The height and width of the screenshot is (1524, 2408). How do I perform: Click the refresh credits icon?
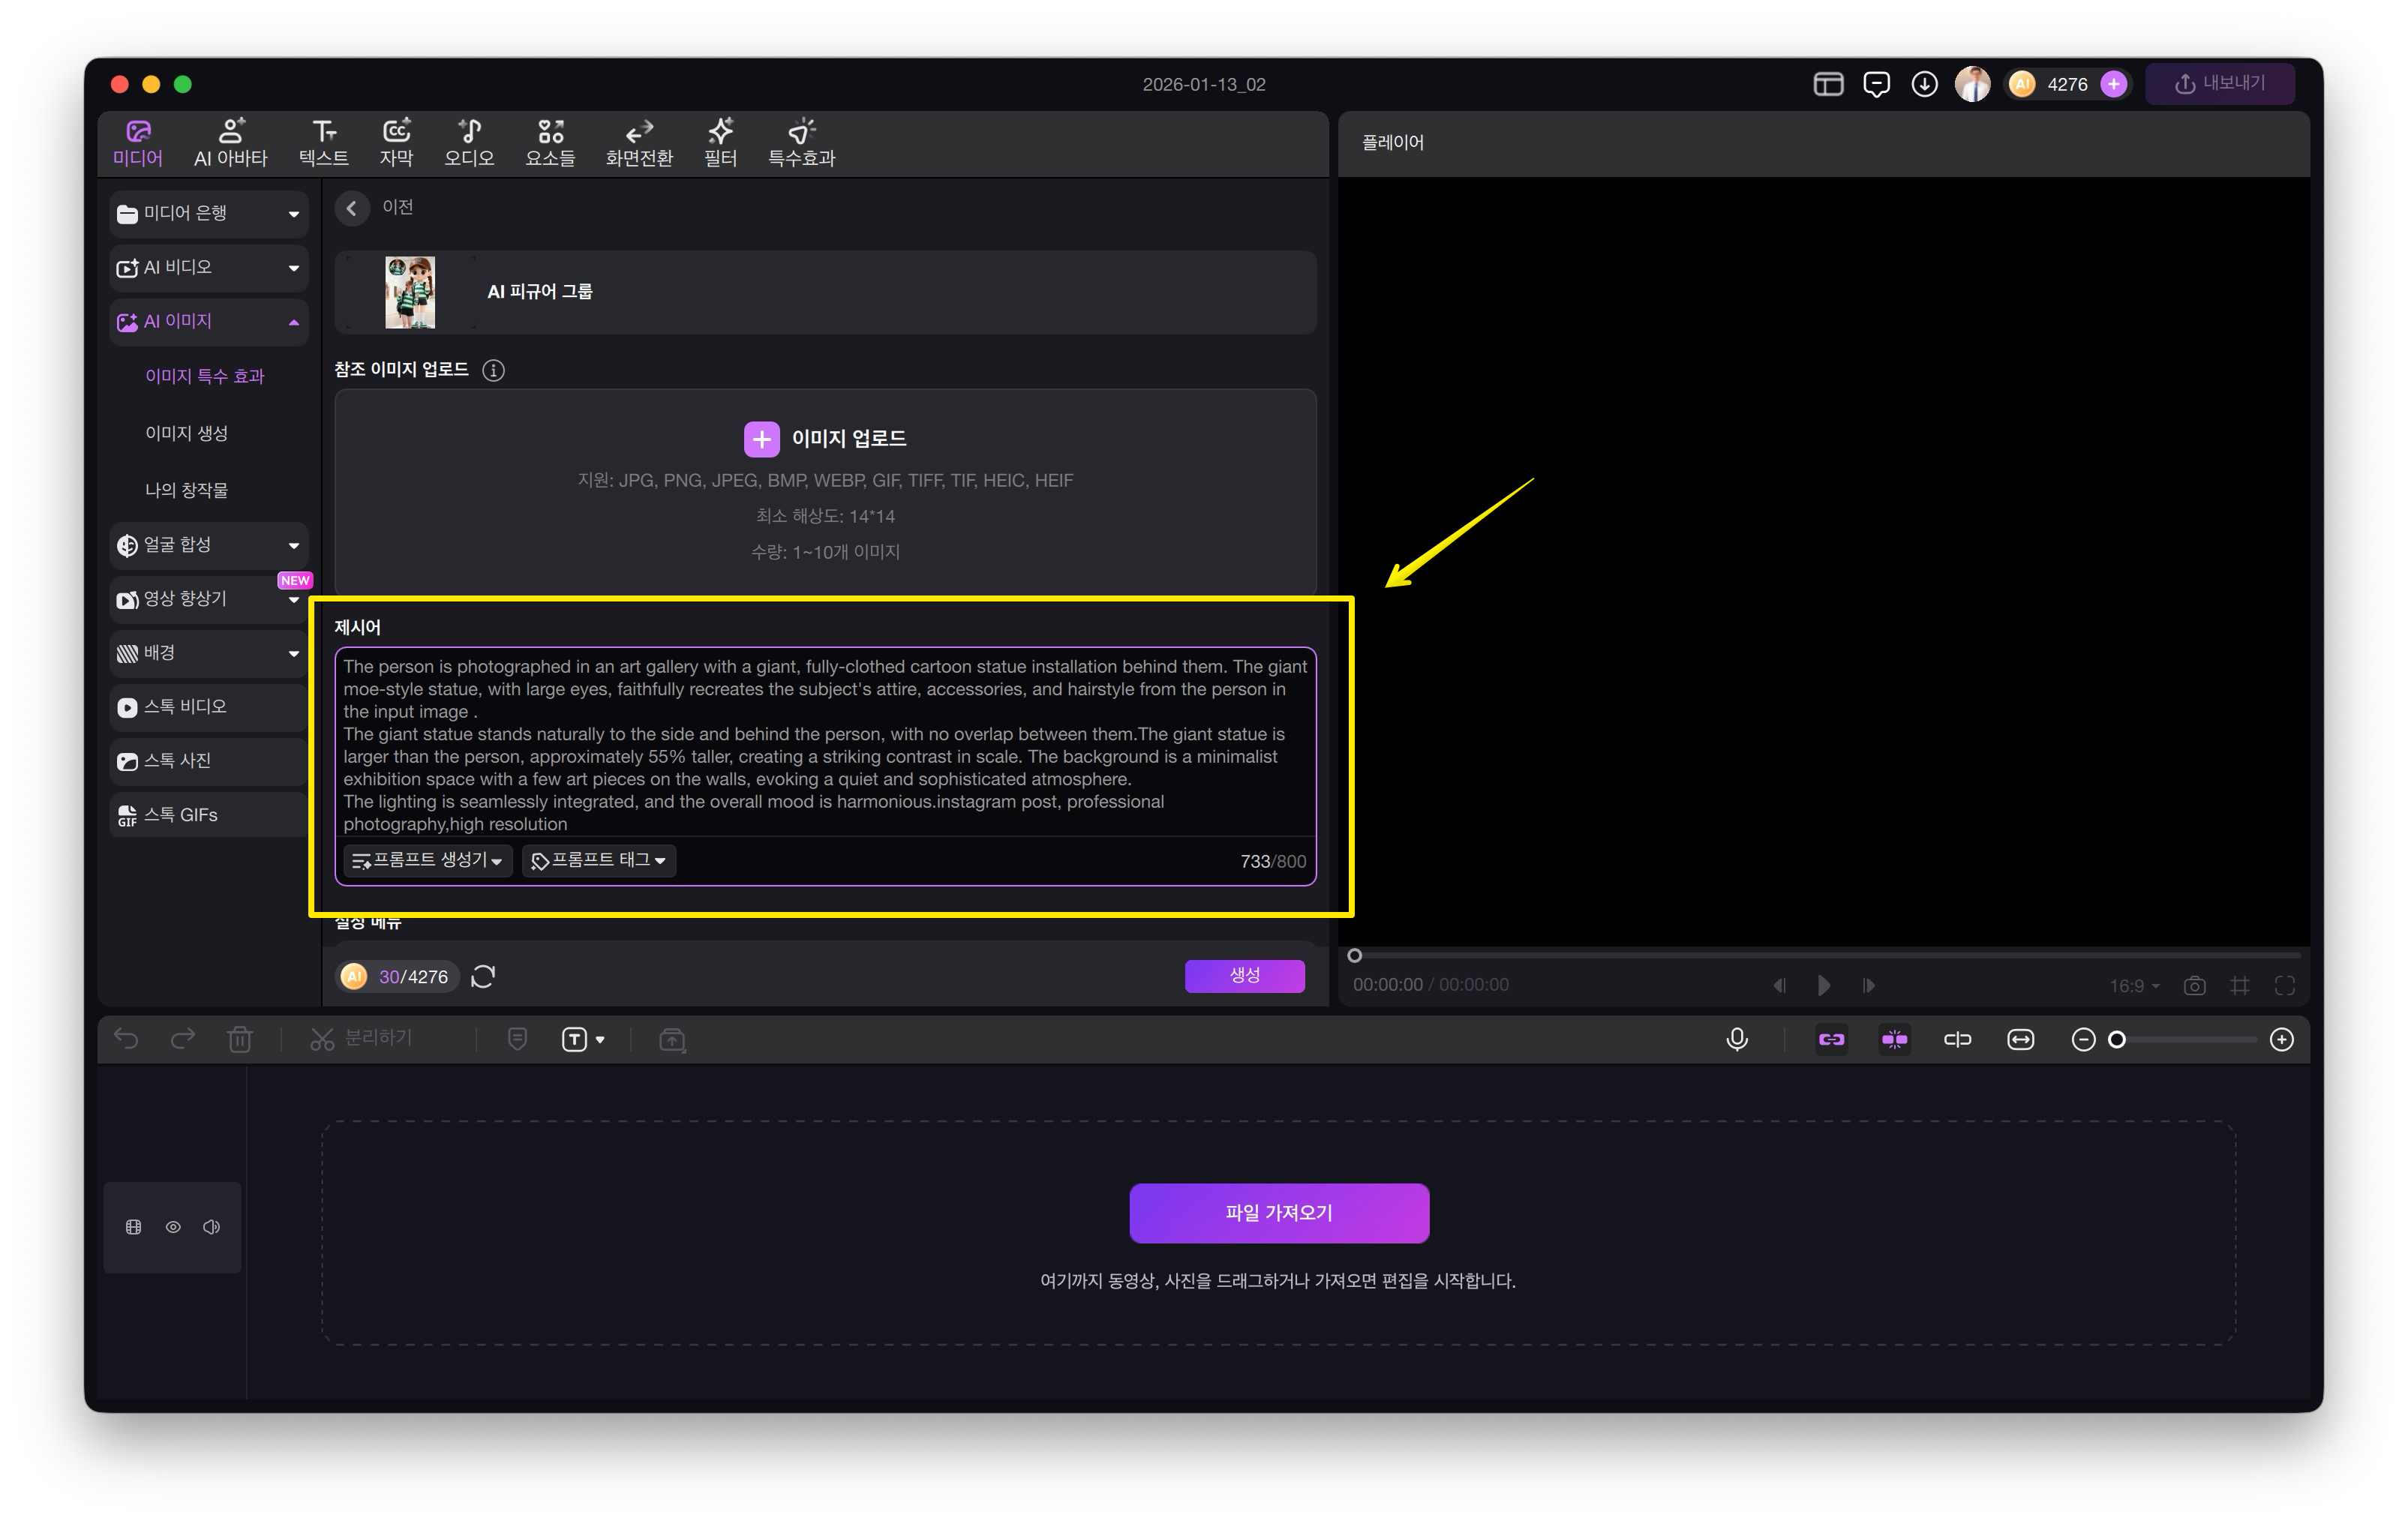[x=483, y=976]
